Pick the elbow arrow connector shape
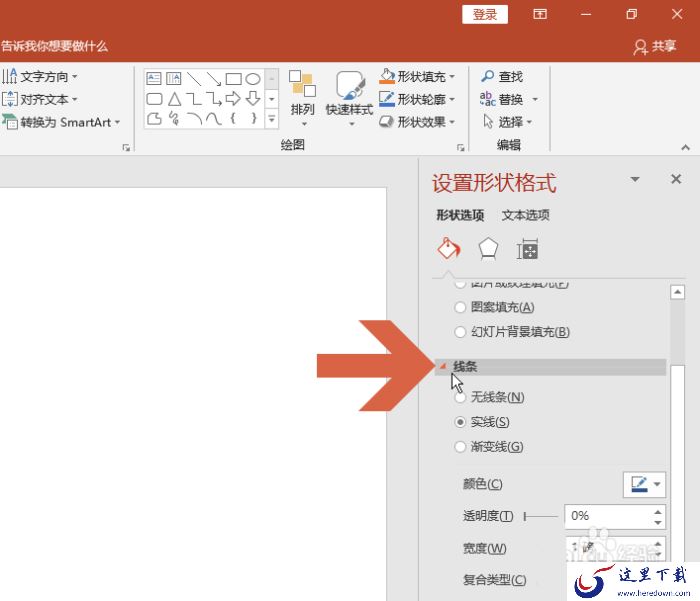This screenshot has height=601, width=700. 214,99
